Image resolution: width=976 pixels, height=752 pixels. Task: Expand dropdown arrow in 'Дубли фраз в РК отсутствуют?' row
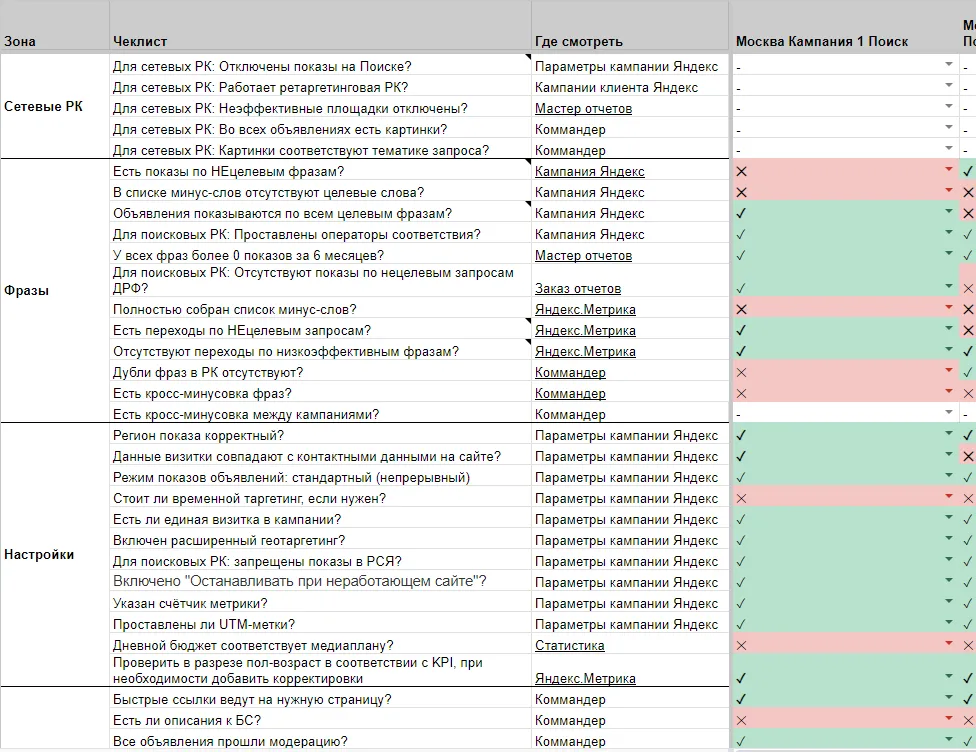pyautogui.click(x=949, y=370)
